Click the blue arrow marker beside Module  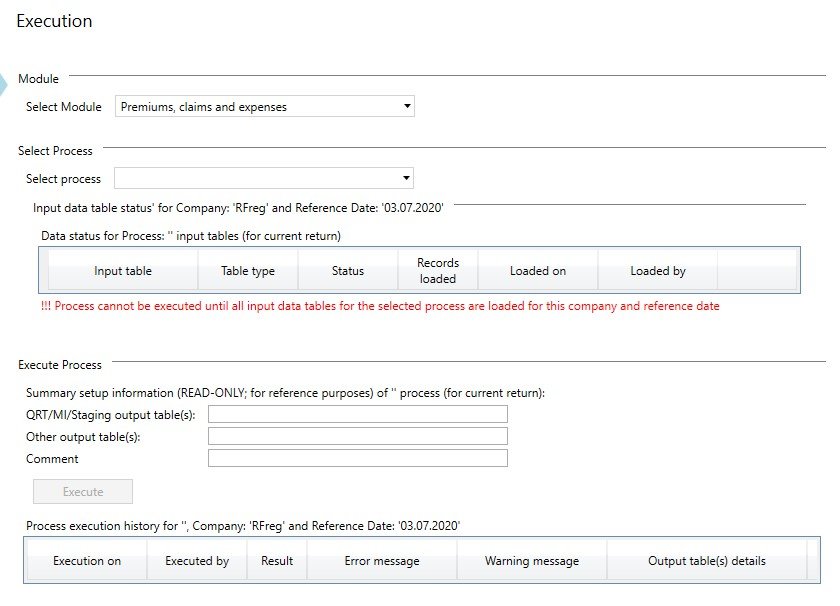6,84
